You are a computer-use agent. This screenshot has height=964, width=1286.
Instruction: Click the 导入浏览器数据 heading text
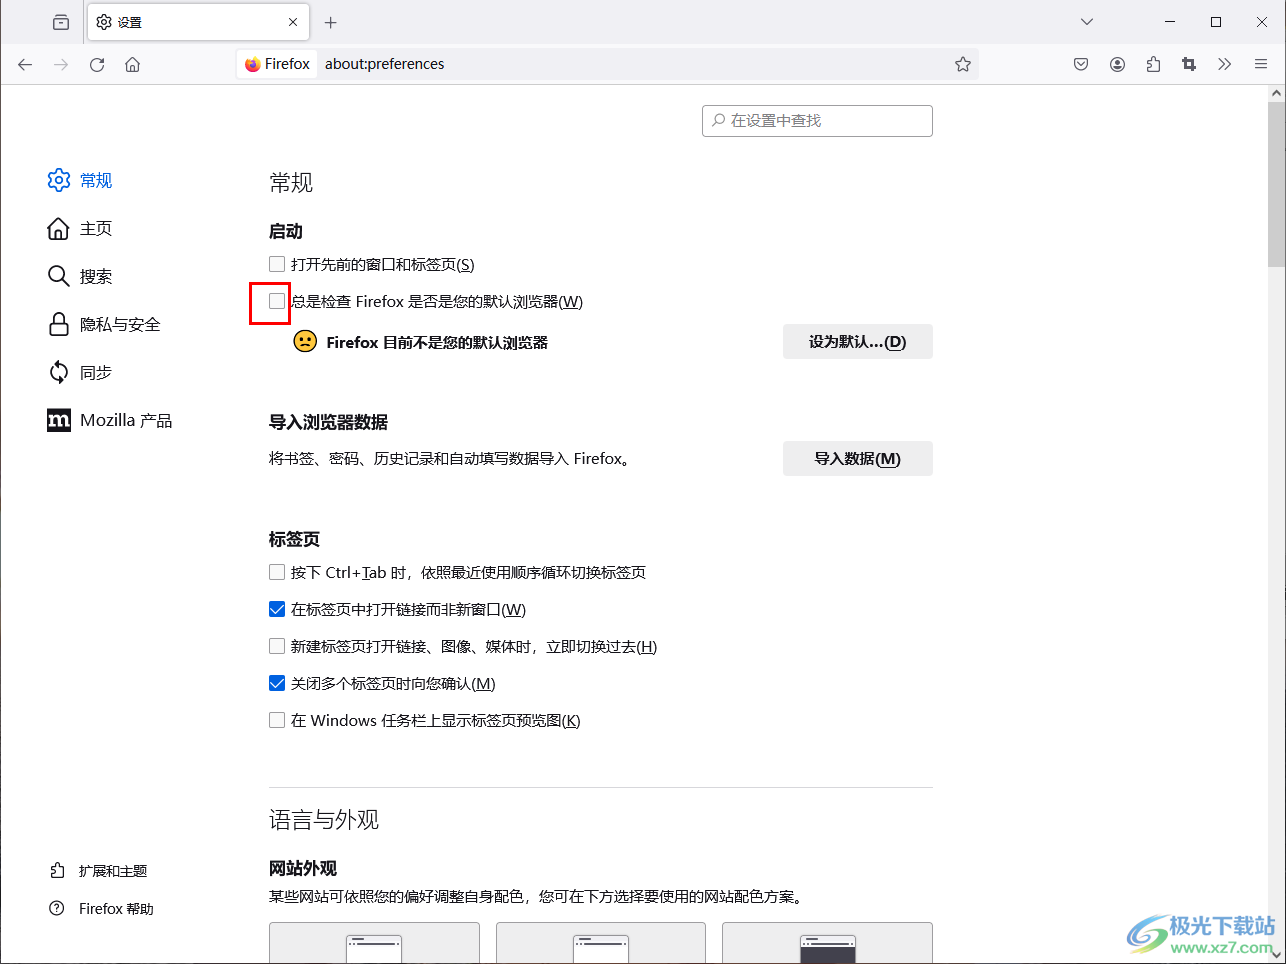pyautogui.click(x=328, y=422)
